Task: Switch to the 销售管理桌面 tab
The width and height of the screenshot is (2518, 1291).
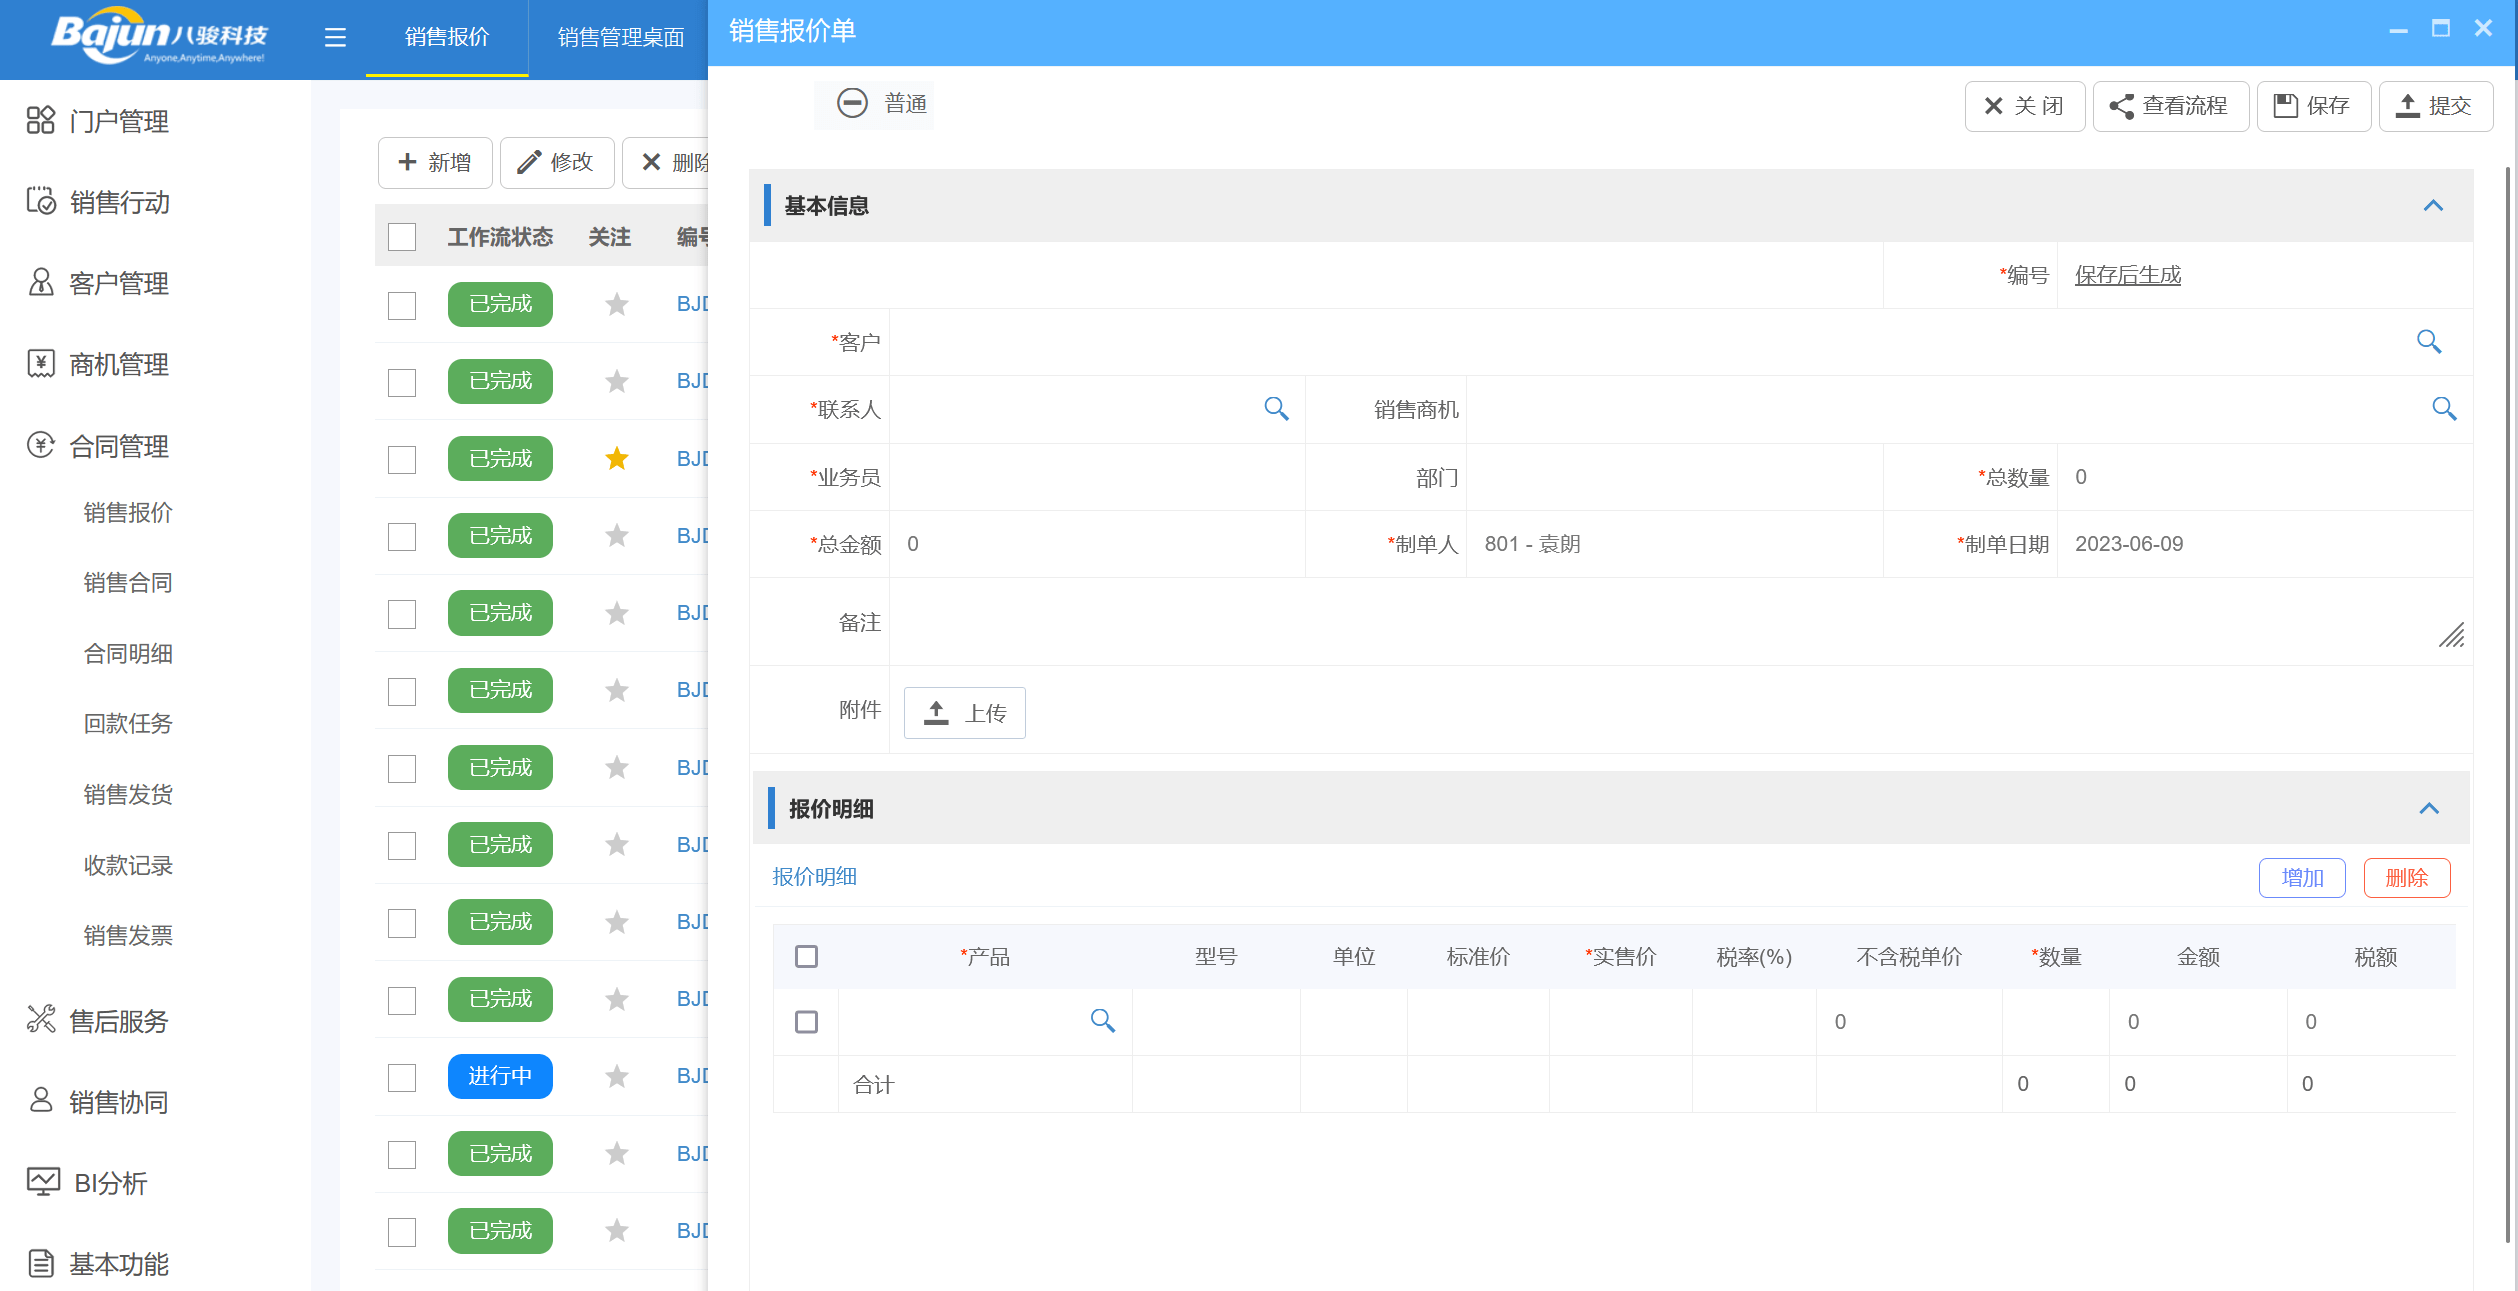Action: pos(621,37)
